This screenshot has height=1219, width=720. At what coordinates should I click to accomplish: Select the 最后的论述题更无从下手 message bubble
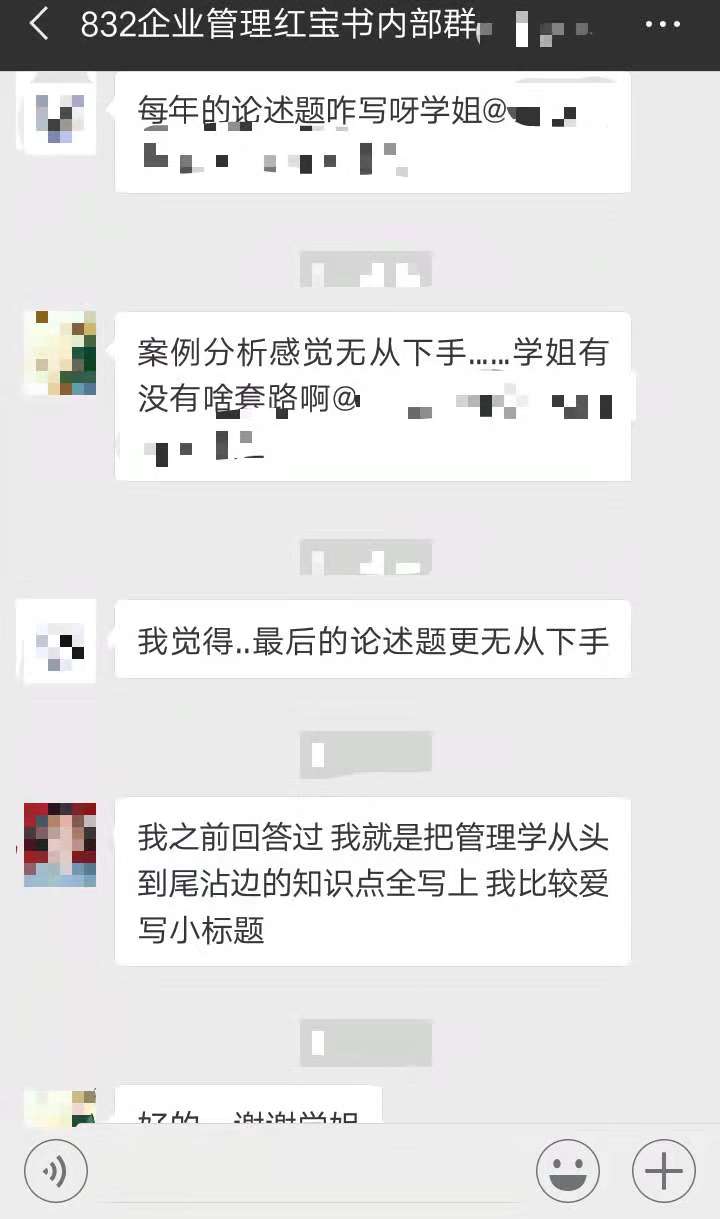(x=373, y=640)
